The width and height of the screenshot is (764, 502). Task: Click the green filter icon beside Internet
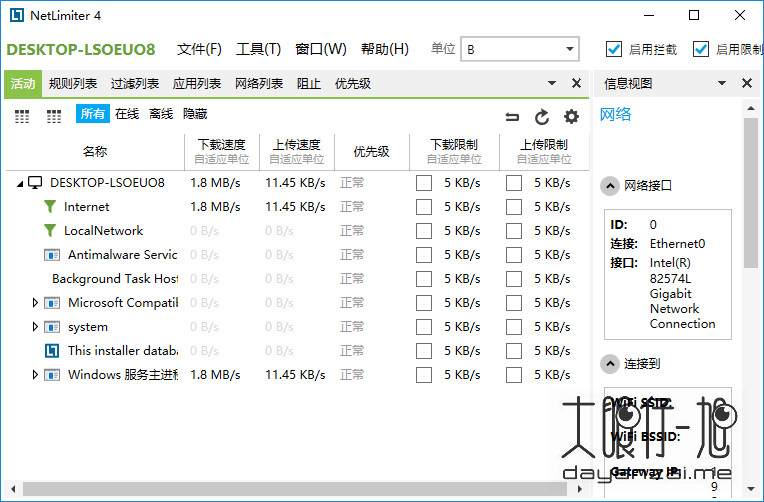pyautogui.click(x=50, y=207)
